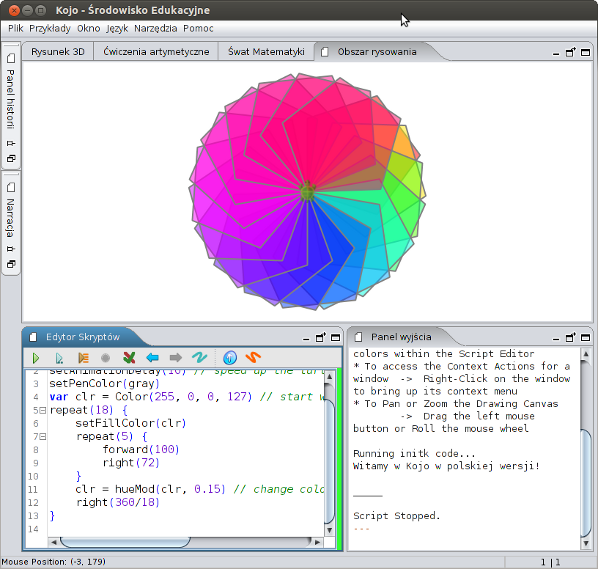The height and width of the screenshot is (569, 598).
Task: Click the blue circle upload icon
Action: (230, 358)
